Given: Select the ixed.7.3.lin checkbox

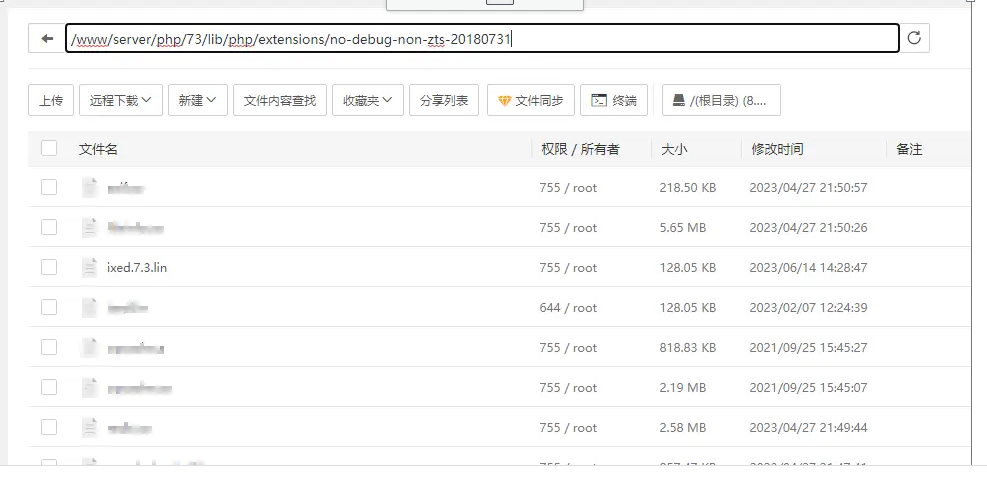Looking at the screenshot, I should [x=49, y=267].
